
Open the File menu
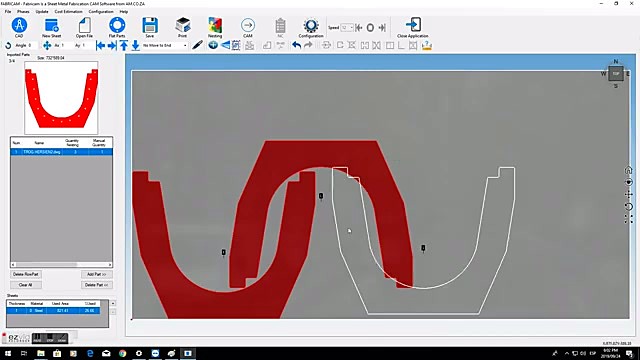click(x=8, y=11)
